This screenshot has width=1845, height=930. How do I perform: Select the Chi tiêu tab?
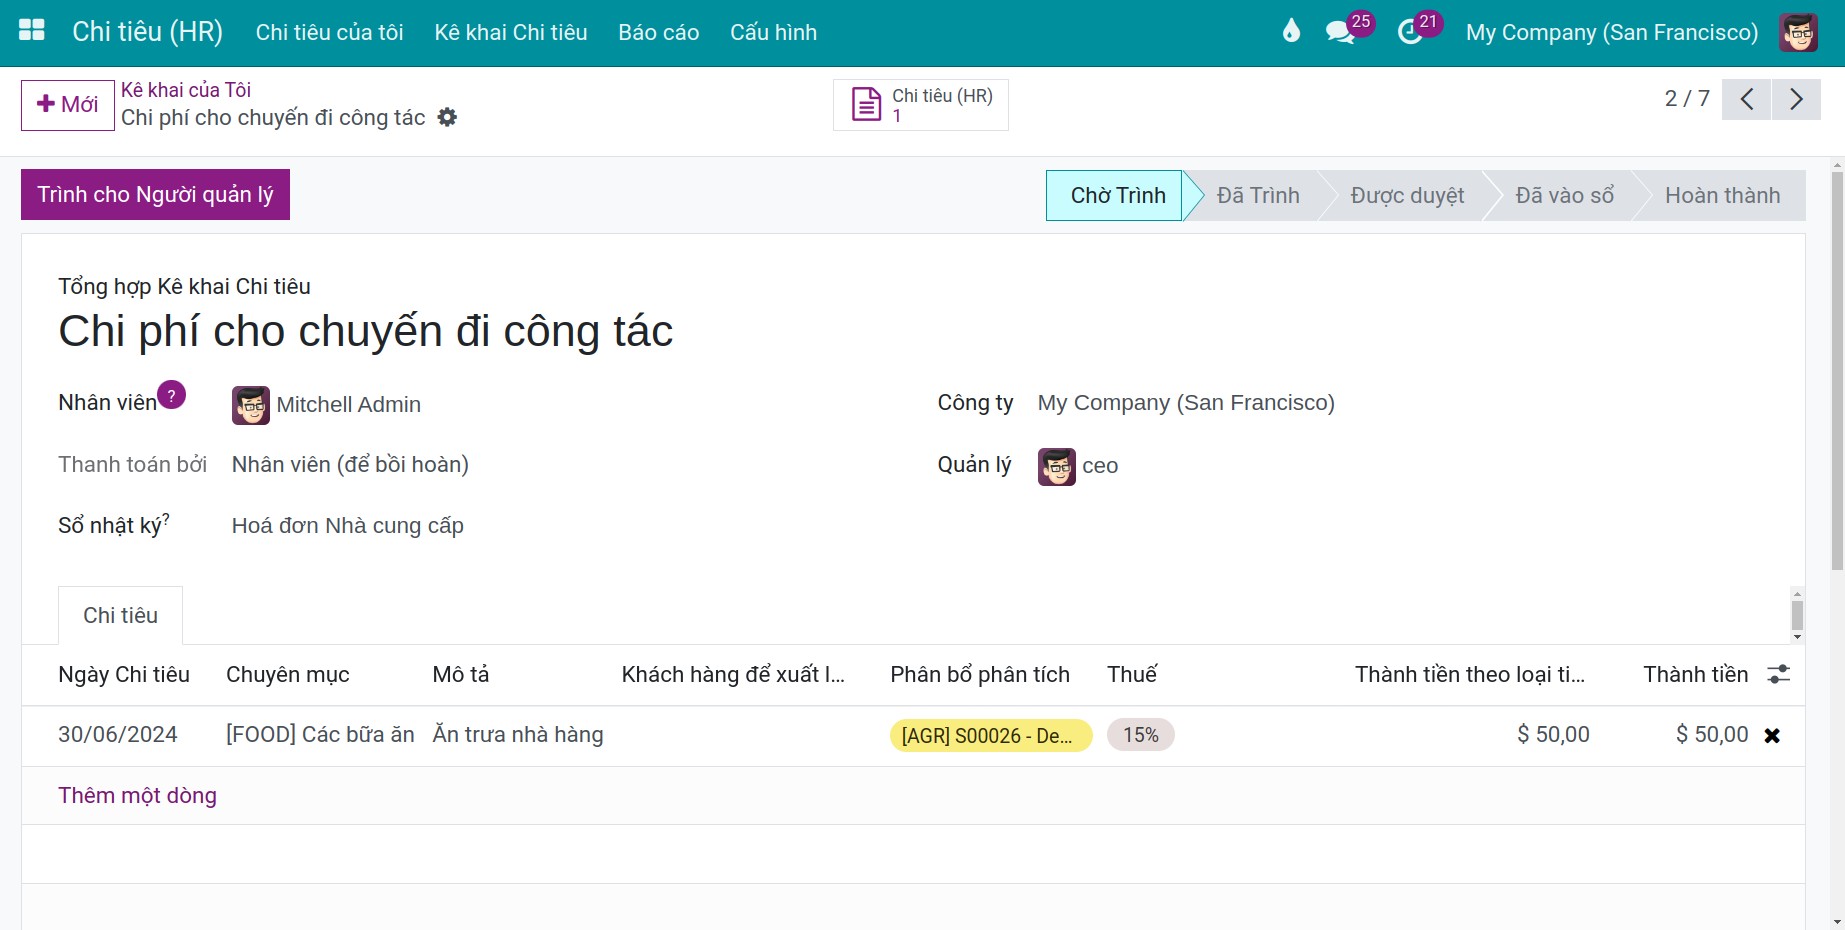pos(120,615)
